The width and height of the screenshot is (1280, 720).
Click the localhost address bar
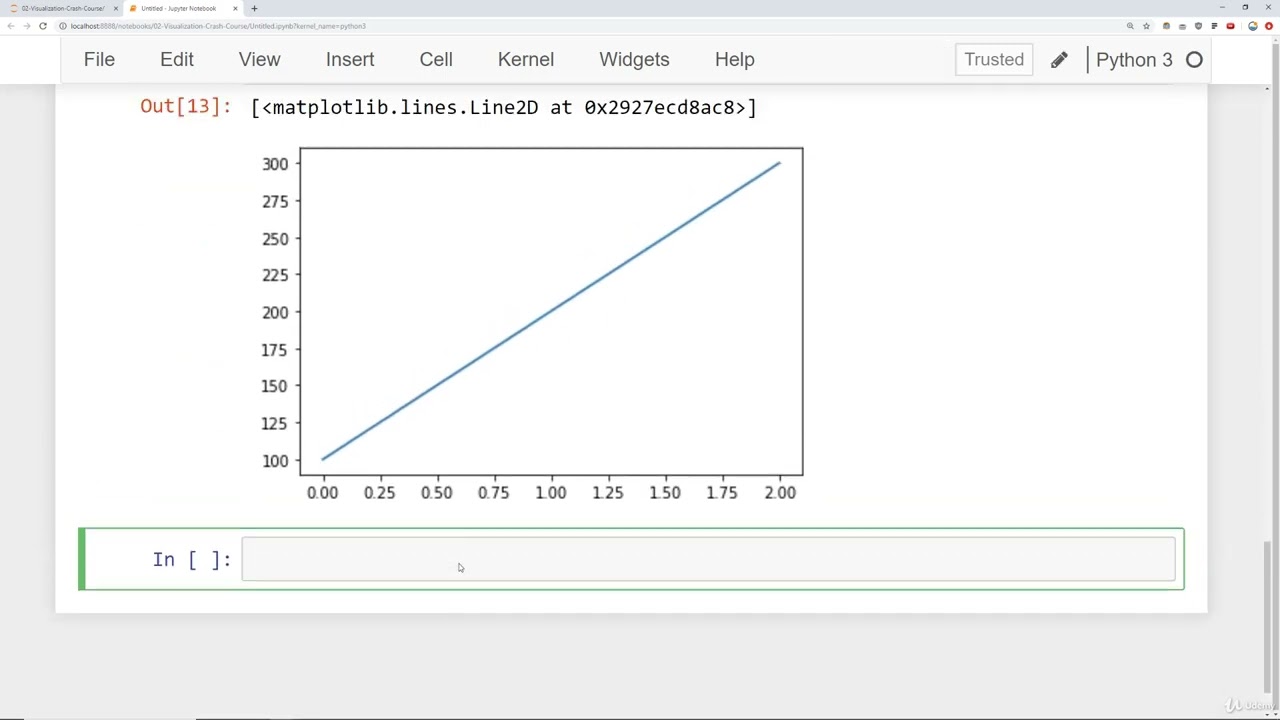pyautogui.click(x=590, y=26)
